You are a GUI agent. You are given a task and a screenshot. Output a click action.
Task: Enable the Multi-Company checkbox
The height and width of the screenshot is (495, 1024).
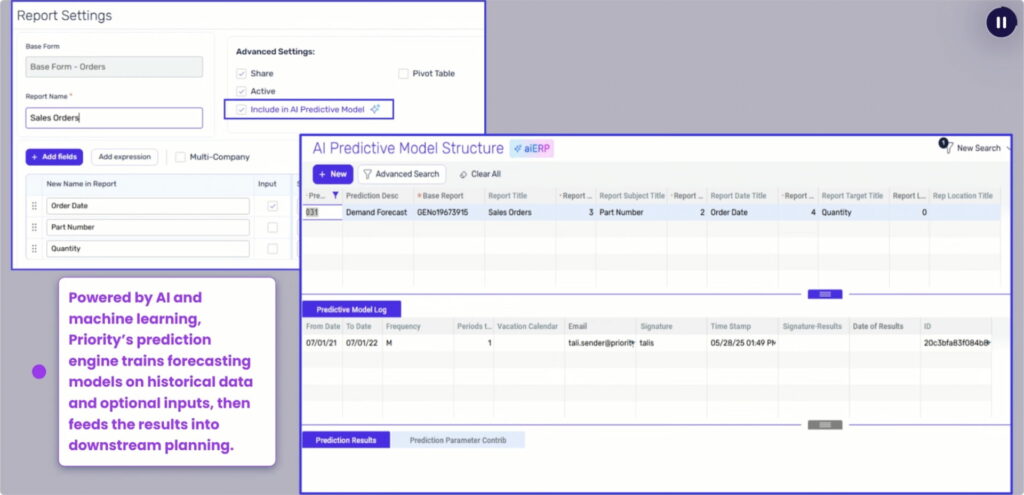[180, 157]
